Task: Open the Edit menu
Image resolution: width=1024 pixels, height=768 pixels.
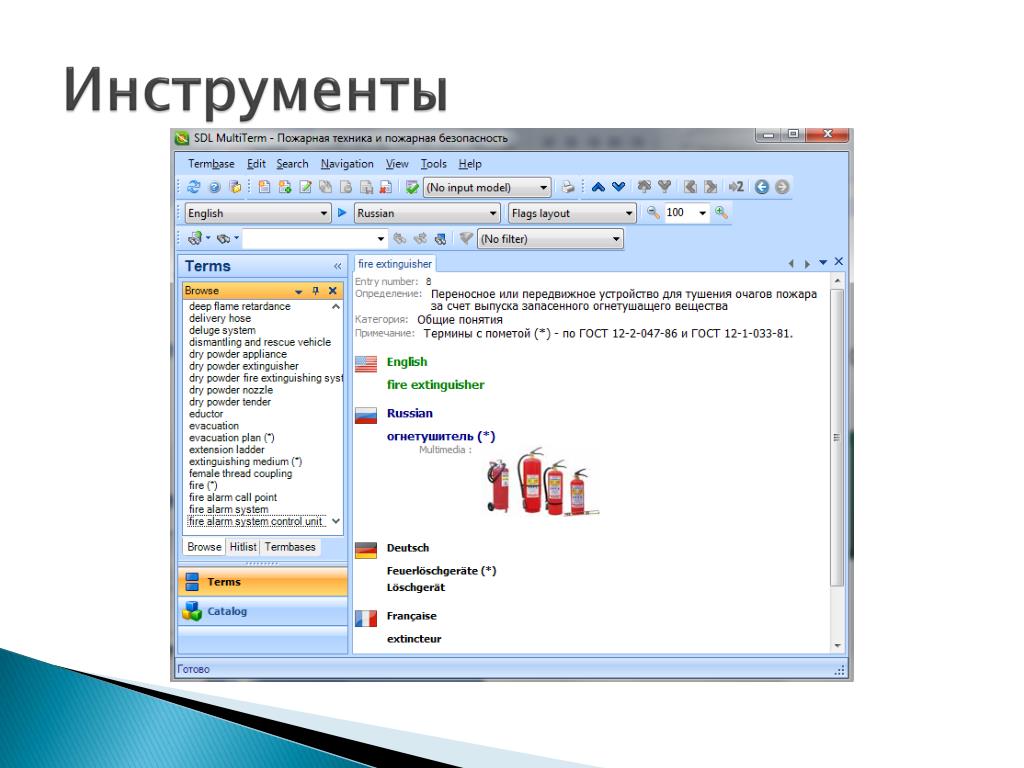Action: [x=256, y=163]
